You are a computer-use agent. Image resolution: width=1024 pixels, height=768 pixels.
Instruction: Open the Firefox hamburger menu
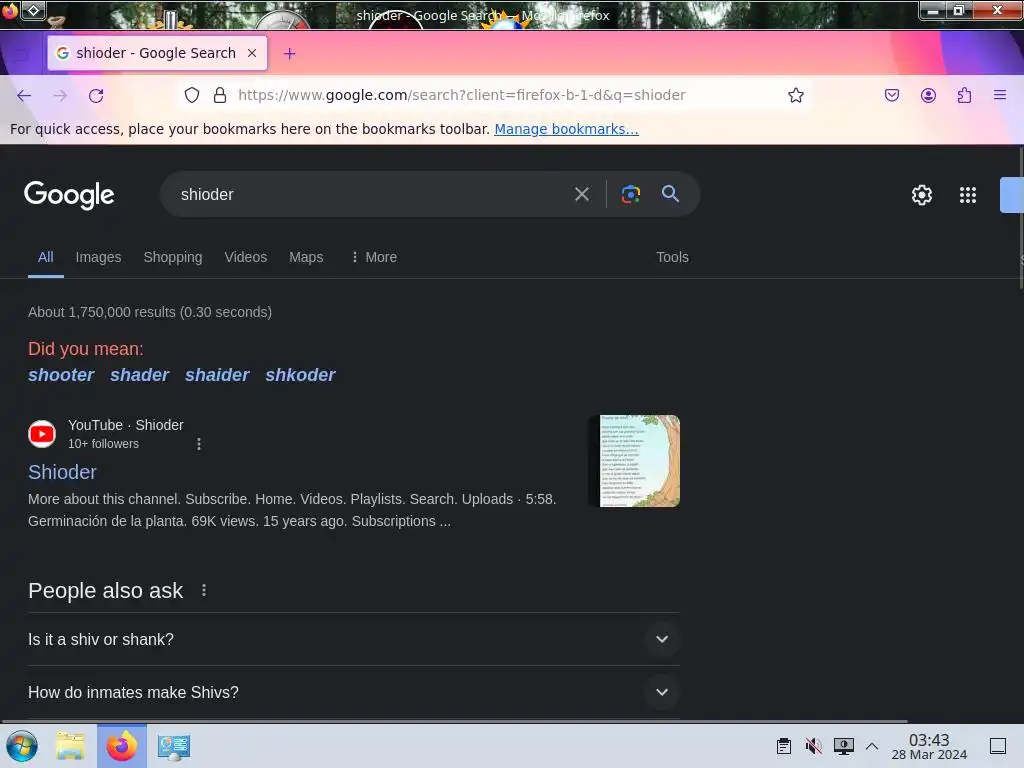tap(999, 95)
